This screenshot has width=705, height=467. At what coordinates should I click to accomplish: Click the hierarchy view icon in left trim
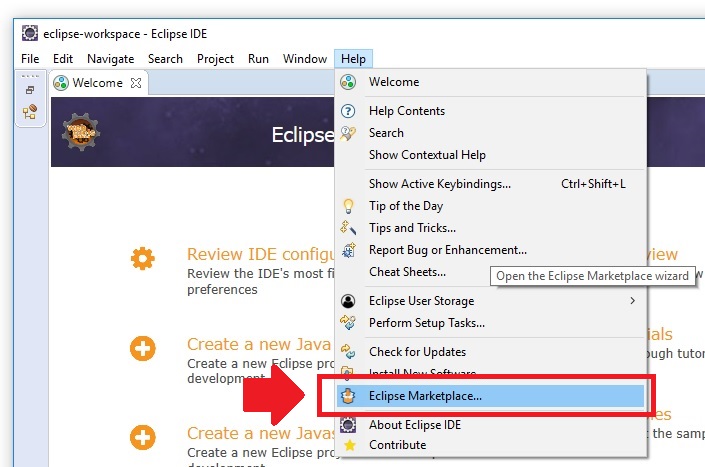[x=30, y=112]
